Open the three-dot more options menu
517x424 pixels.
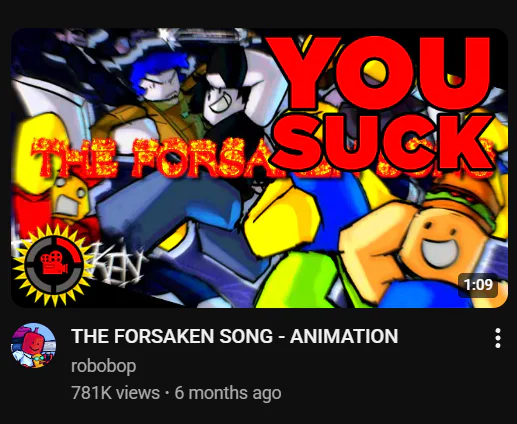click(x=498, y=338)
